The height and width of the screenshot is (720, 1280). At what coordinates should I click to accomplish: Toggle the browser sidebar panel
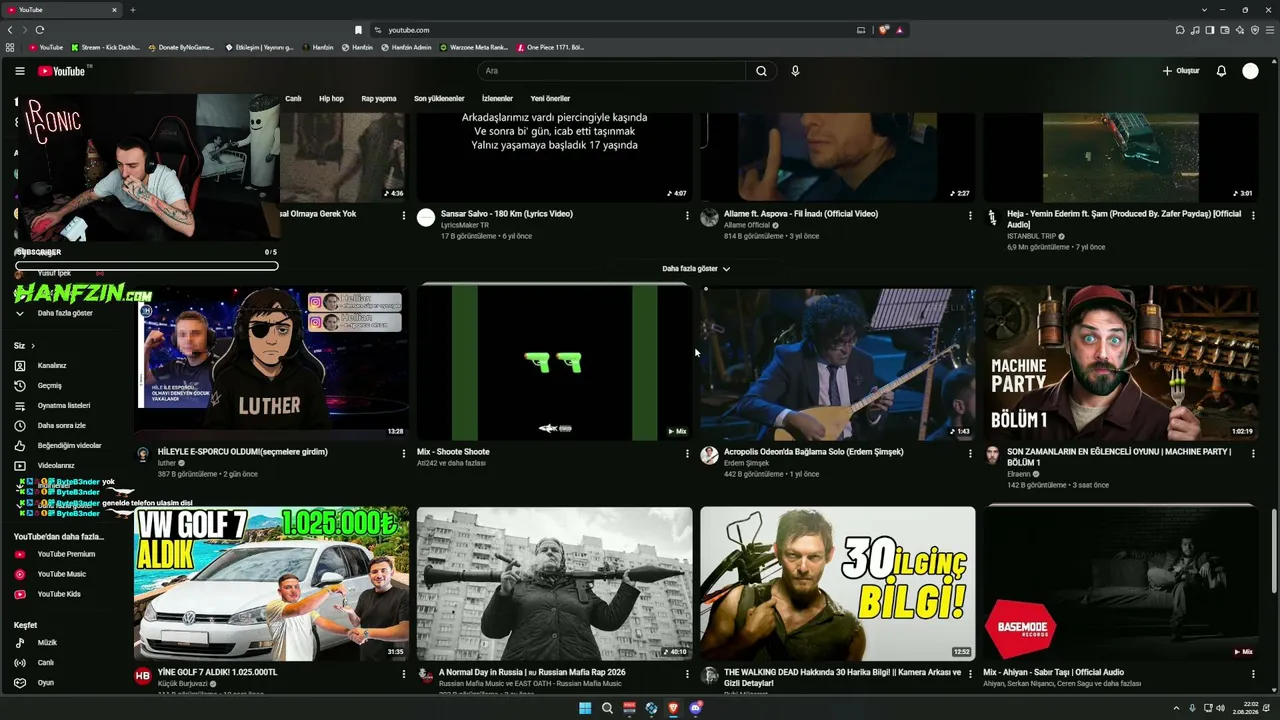[1210, 30]
